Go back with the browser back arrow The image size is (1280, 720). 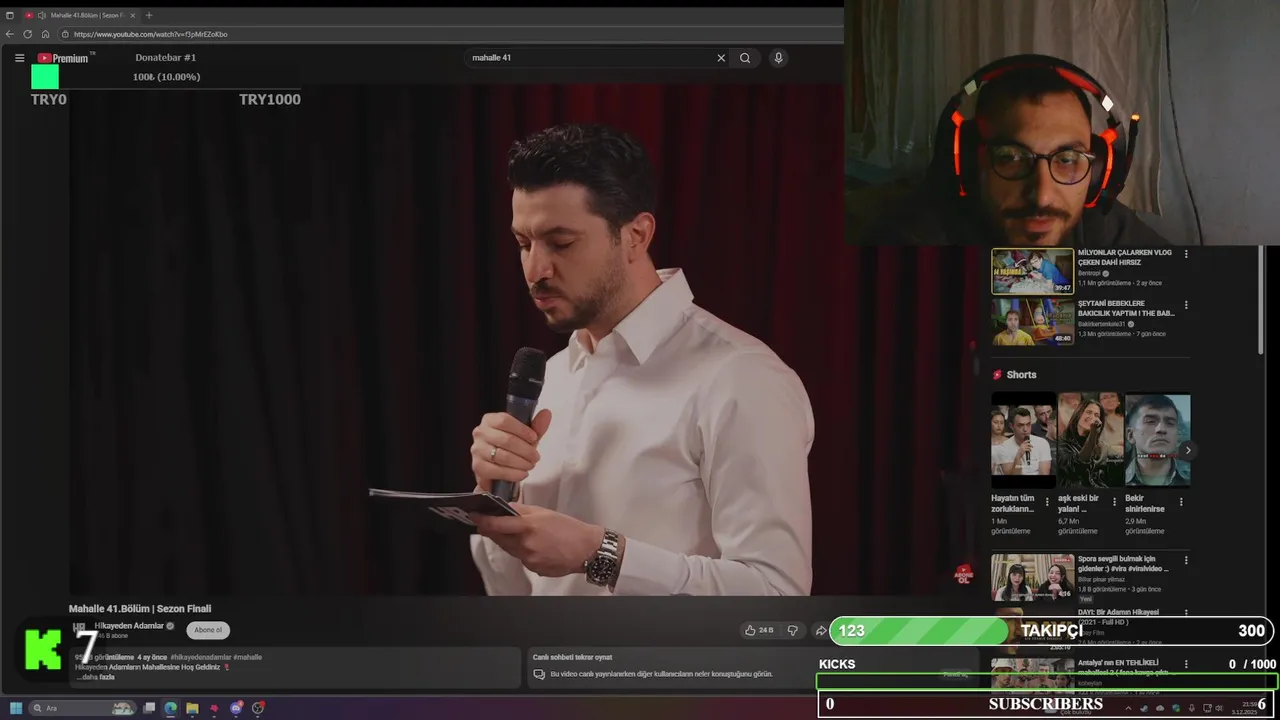tap(10, 34)
